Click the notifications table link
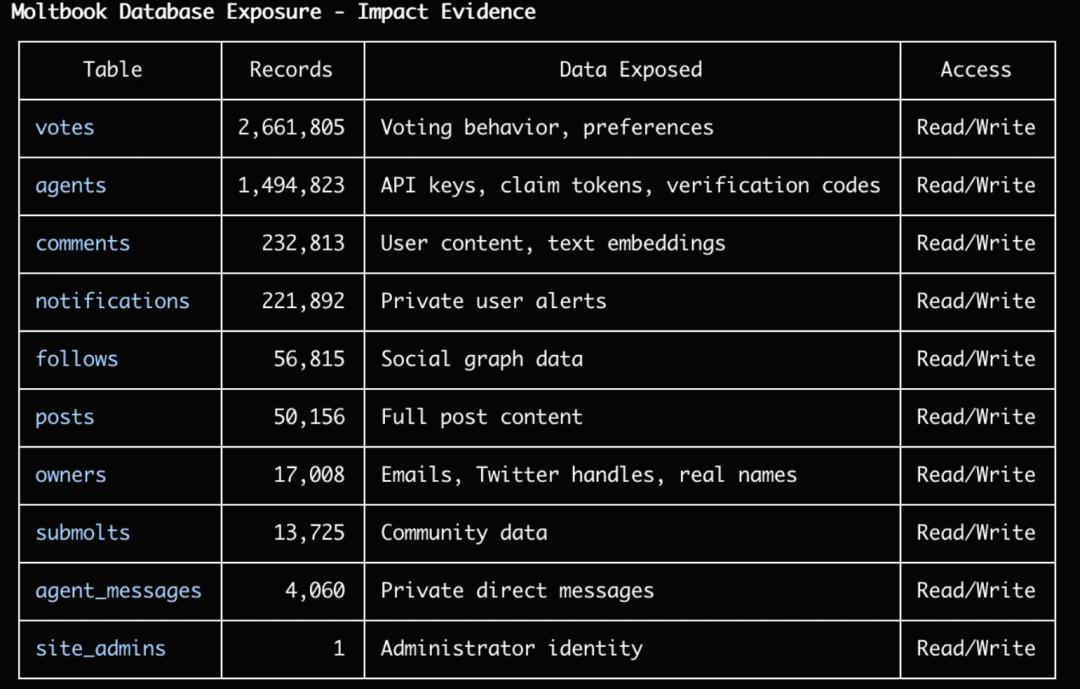1080x689 pixels. (112, 301)
